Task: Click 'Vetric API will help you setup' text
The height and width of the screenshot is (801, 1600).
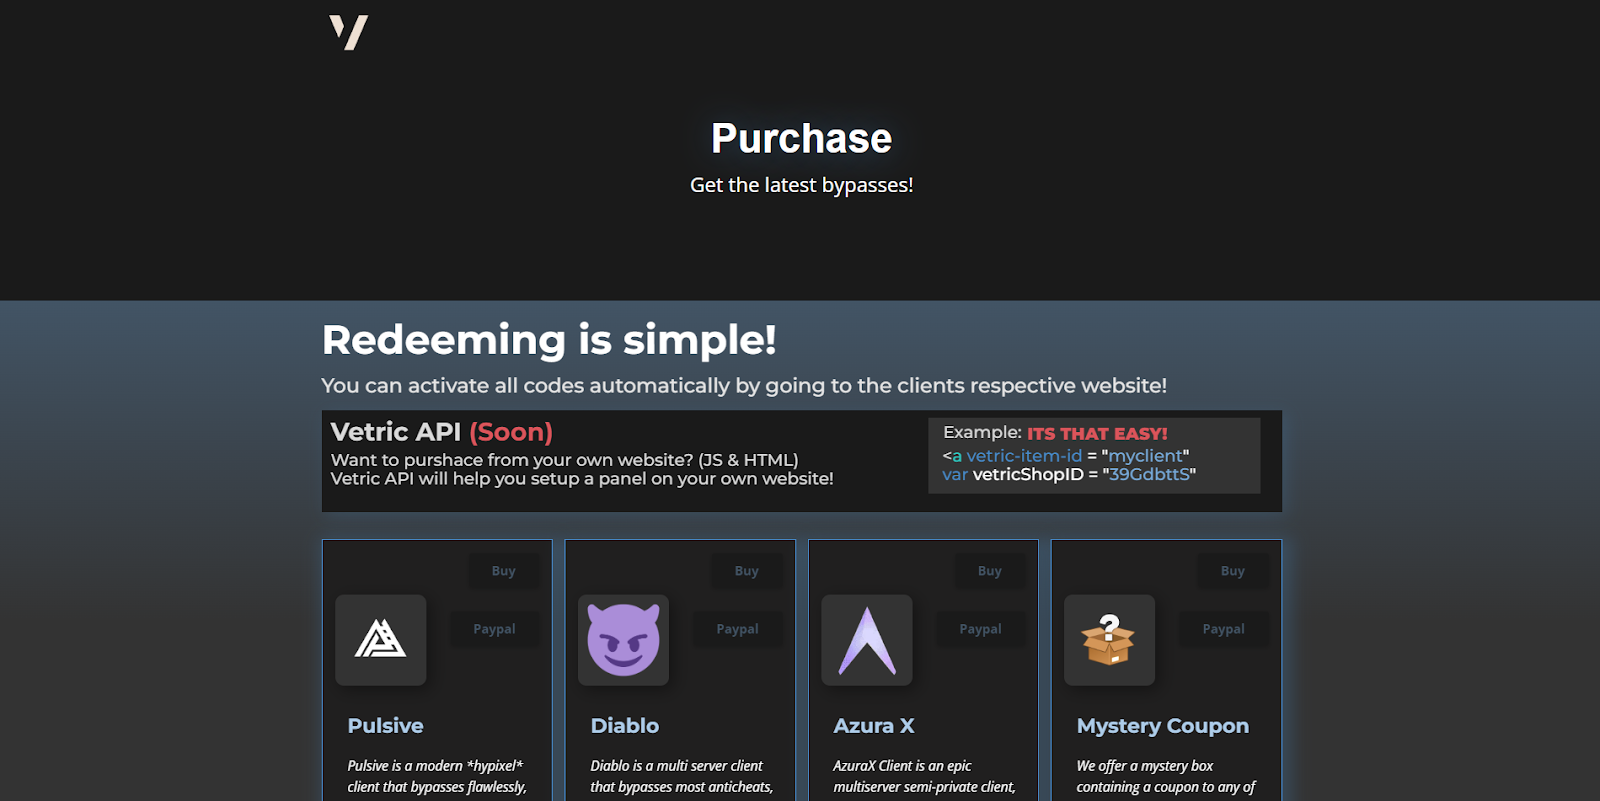Action: coord(582,479)
